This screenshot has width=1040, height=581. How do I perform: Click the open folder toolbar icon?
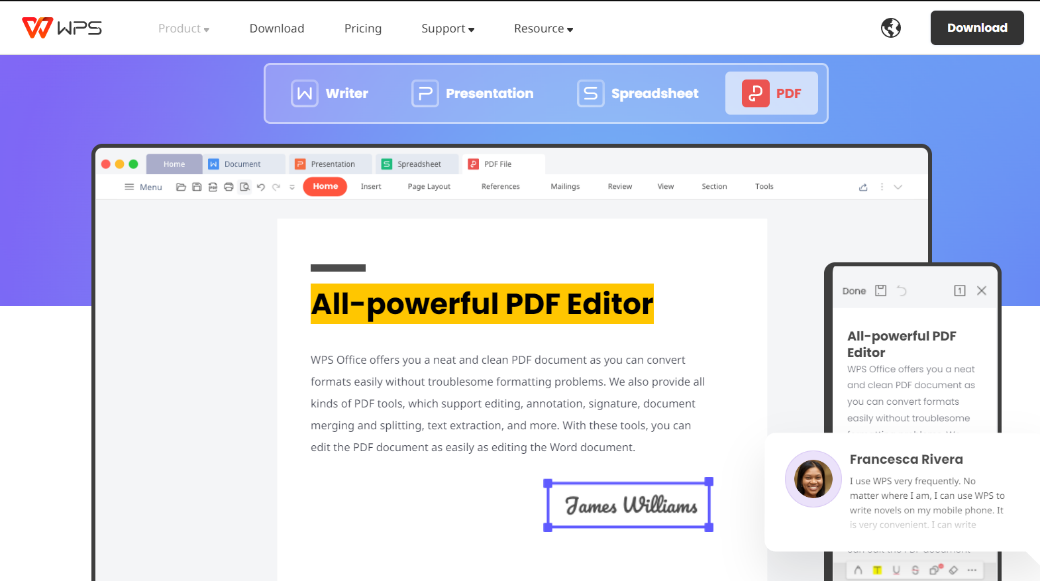pyautogui.click(x=180, y=187)
